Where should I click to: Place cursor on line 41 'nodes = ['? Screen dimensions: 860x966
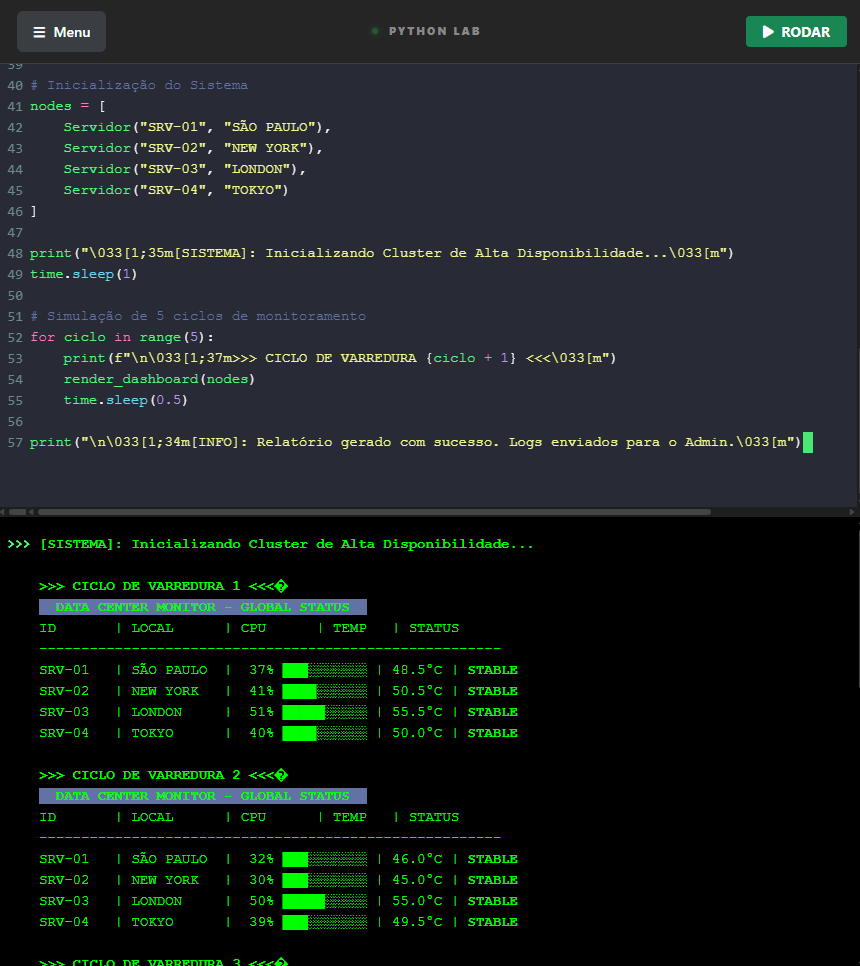click(x=68, y=106)
